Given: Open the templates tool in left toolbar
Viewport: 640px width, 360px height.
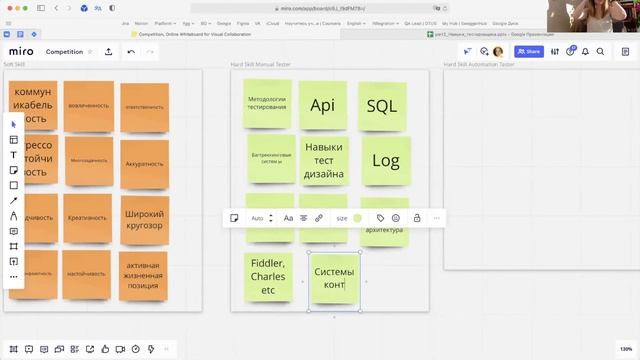Looking at the screenshot, I should click(x=13, y=140).
